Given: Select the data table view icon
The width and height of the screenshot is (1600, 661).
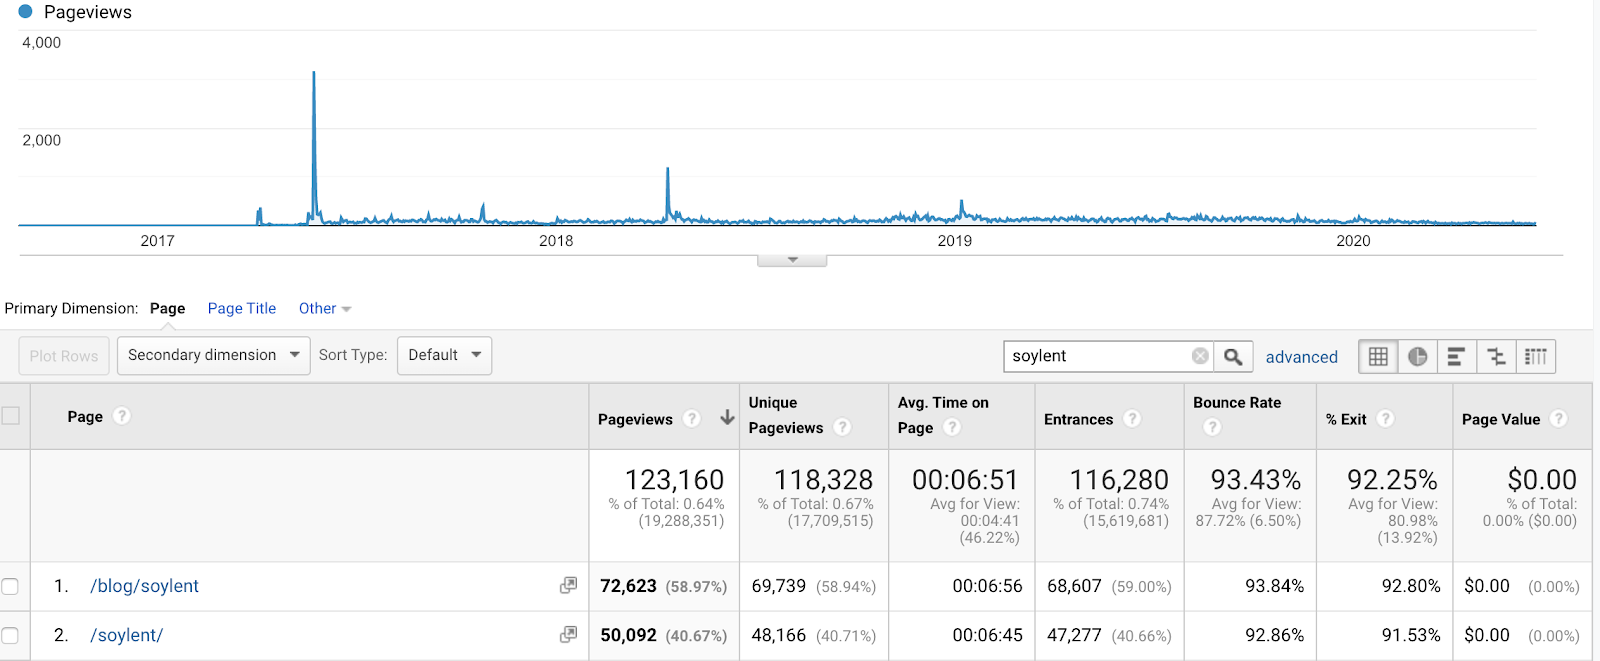Looking at the screenshot, I should 1378,356.
